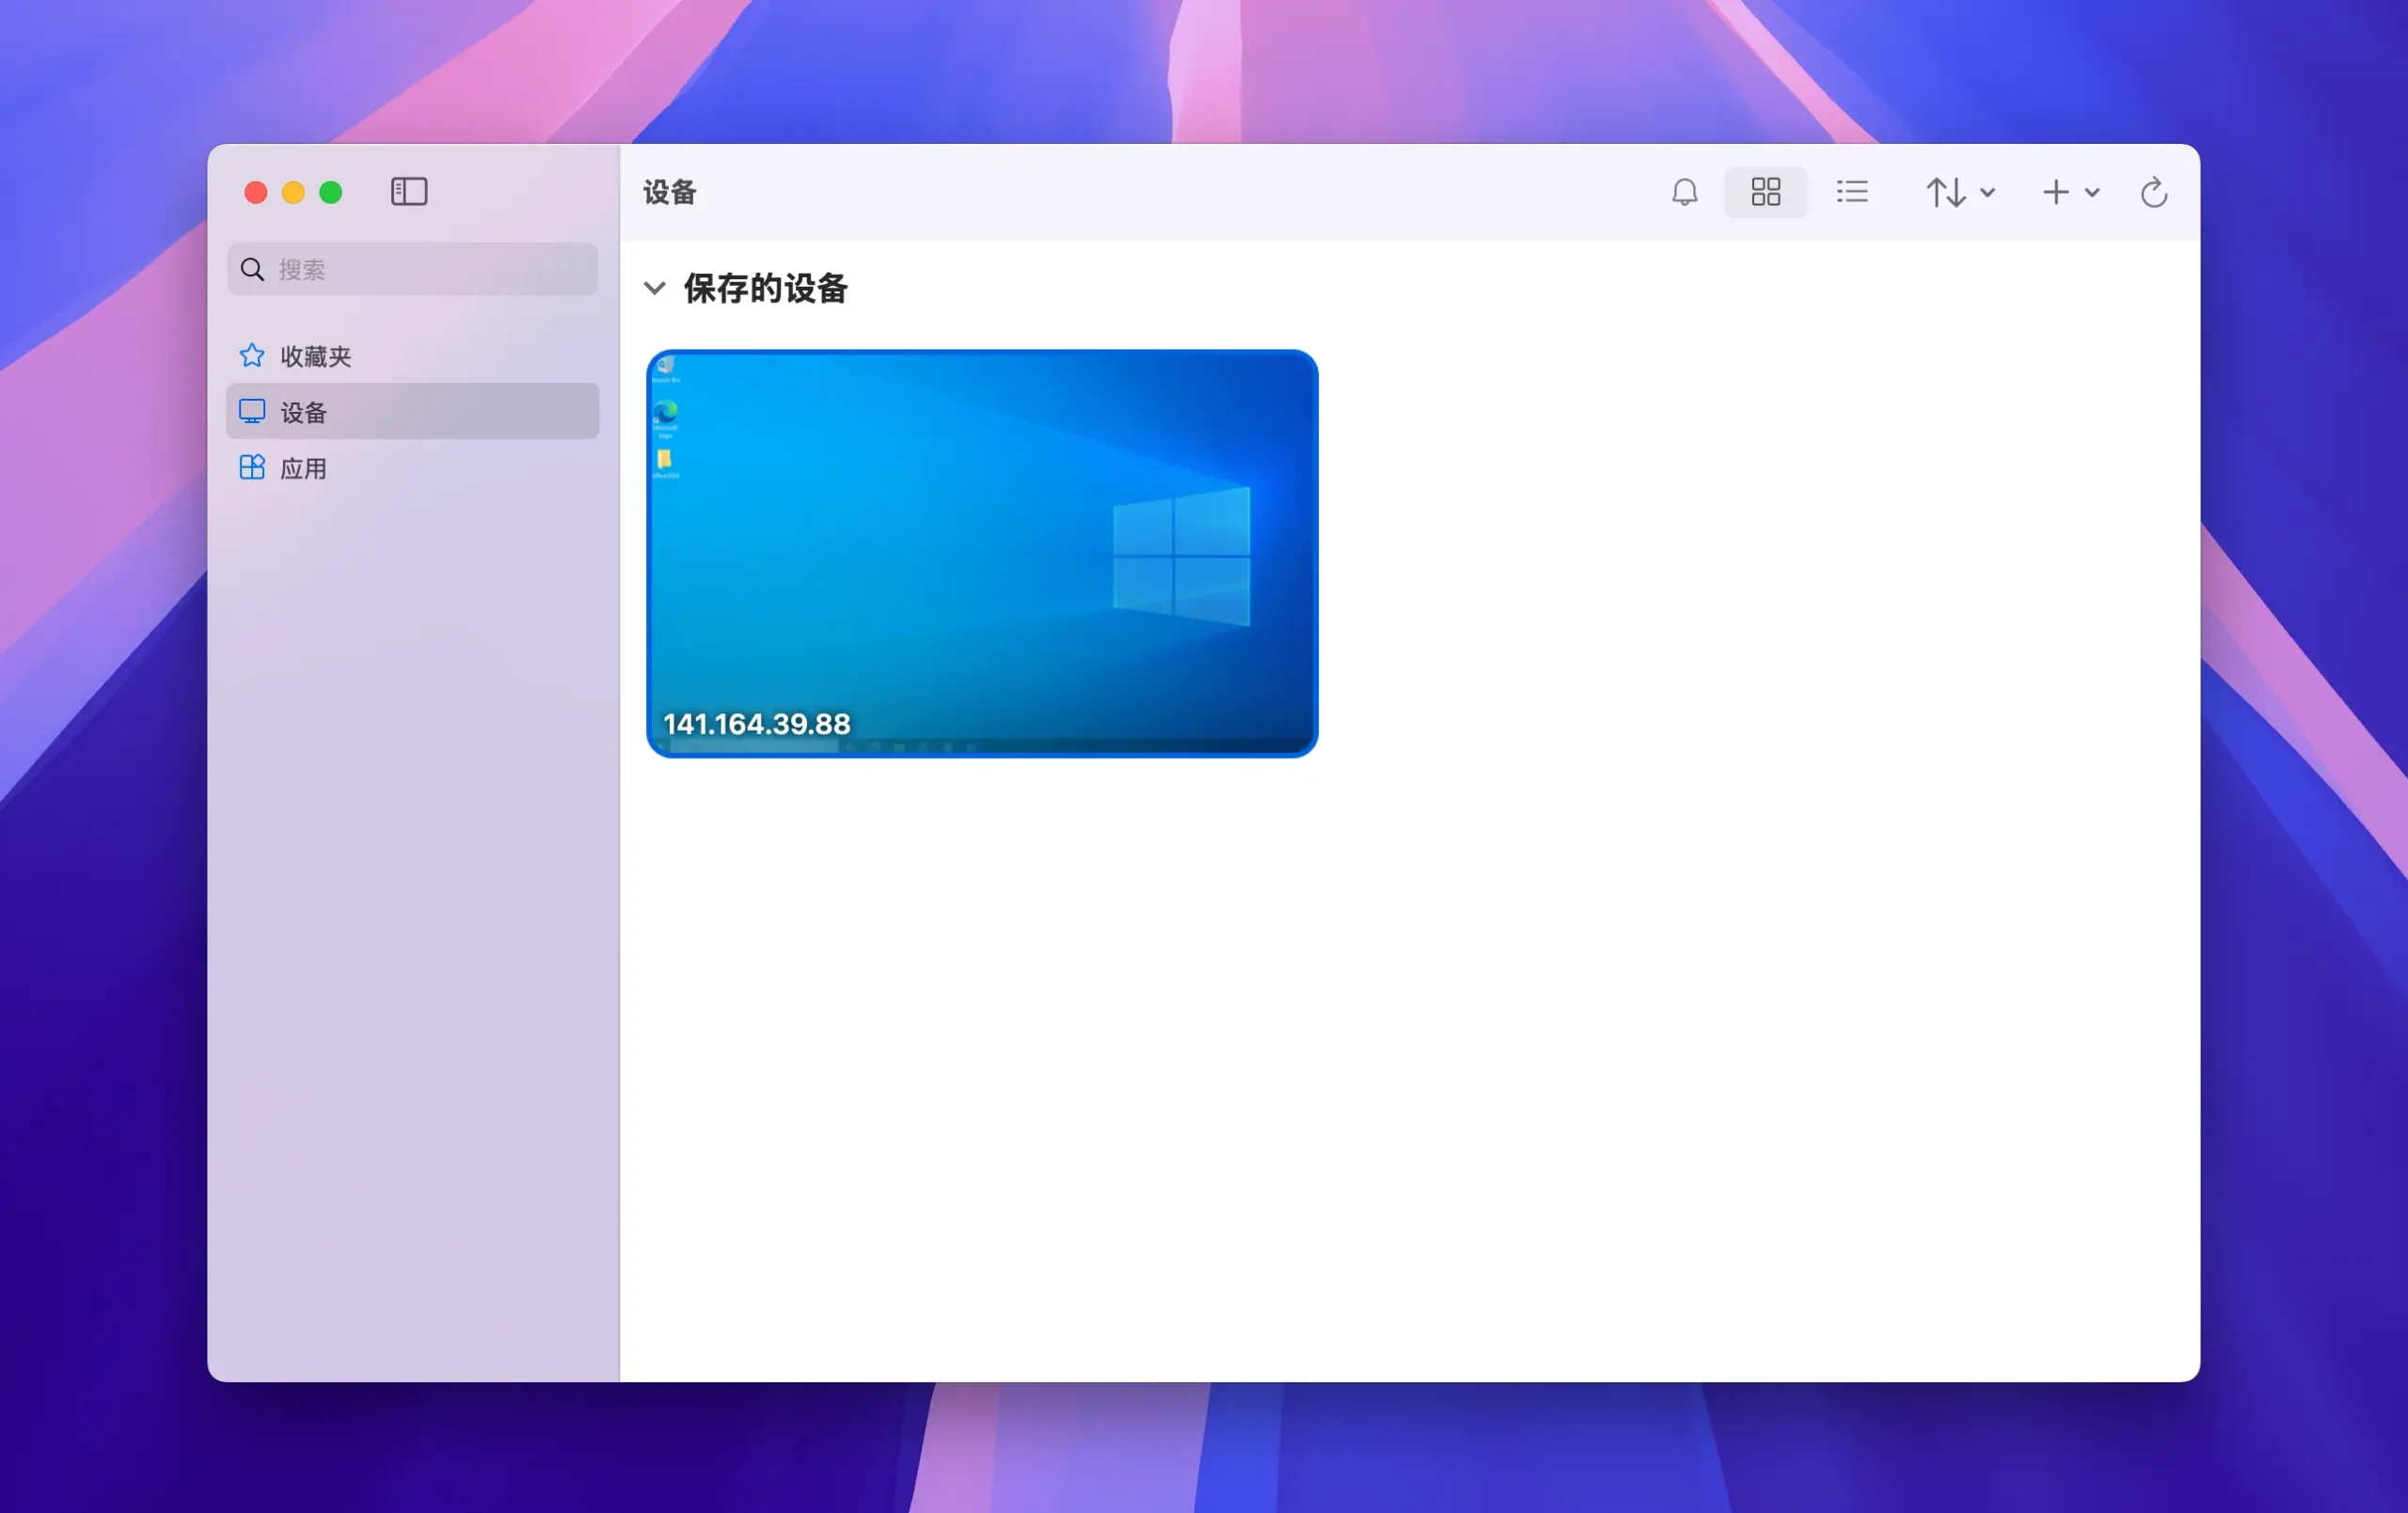Refresh the devices list
Screen dimensions: 2408x1513
click(x=2153, y=191)
